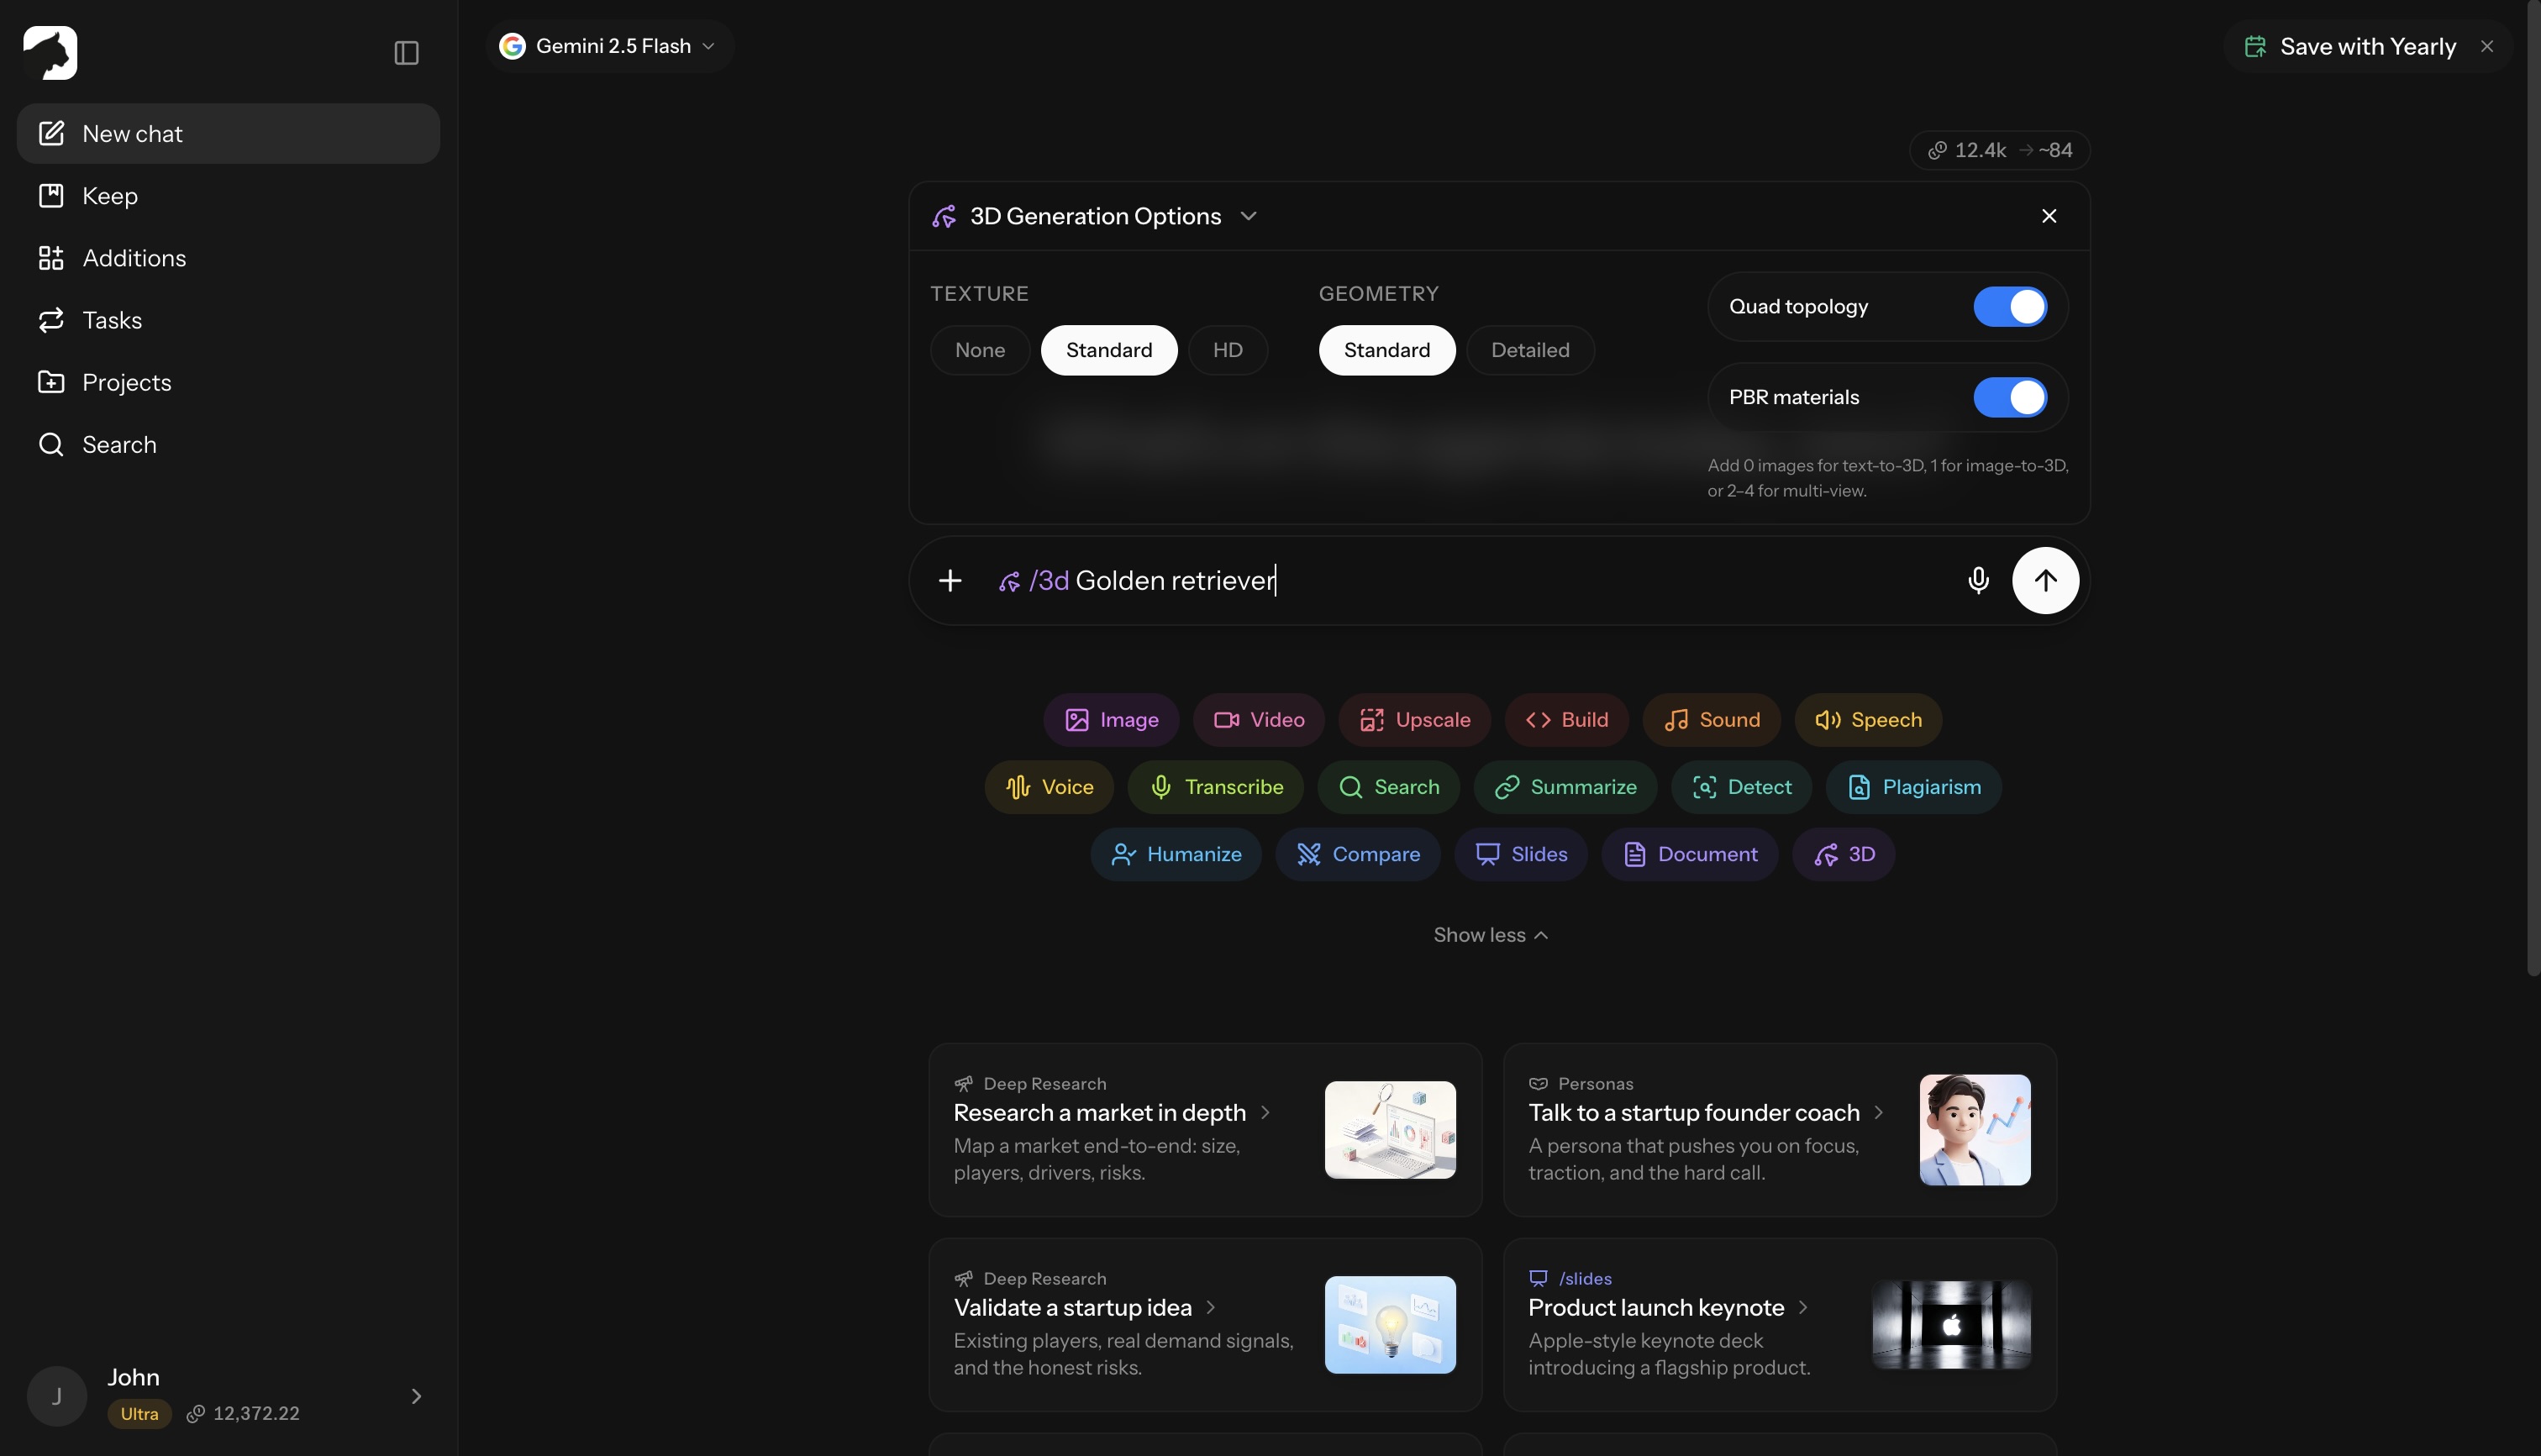Open the Voice tool chip
Viewport: 2541px width, 1456px height.
[1049, 787]
